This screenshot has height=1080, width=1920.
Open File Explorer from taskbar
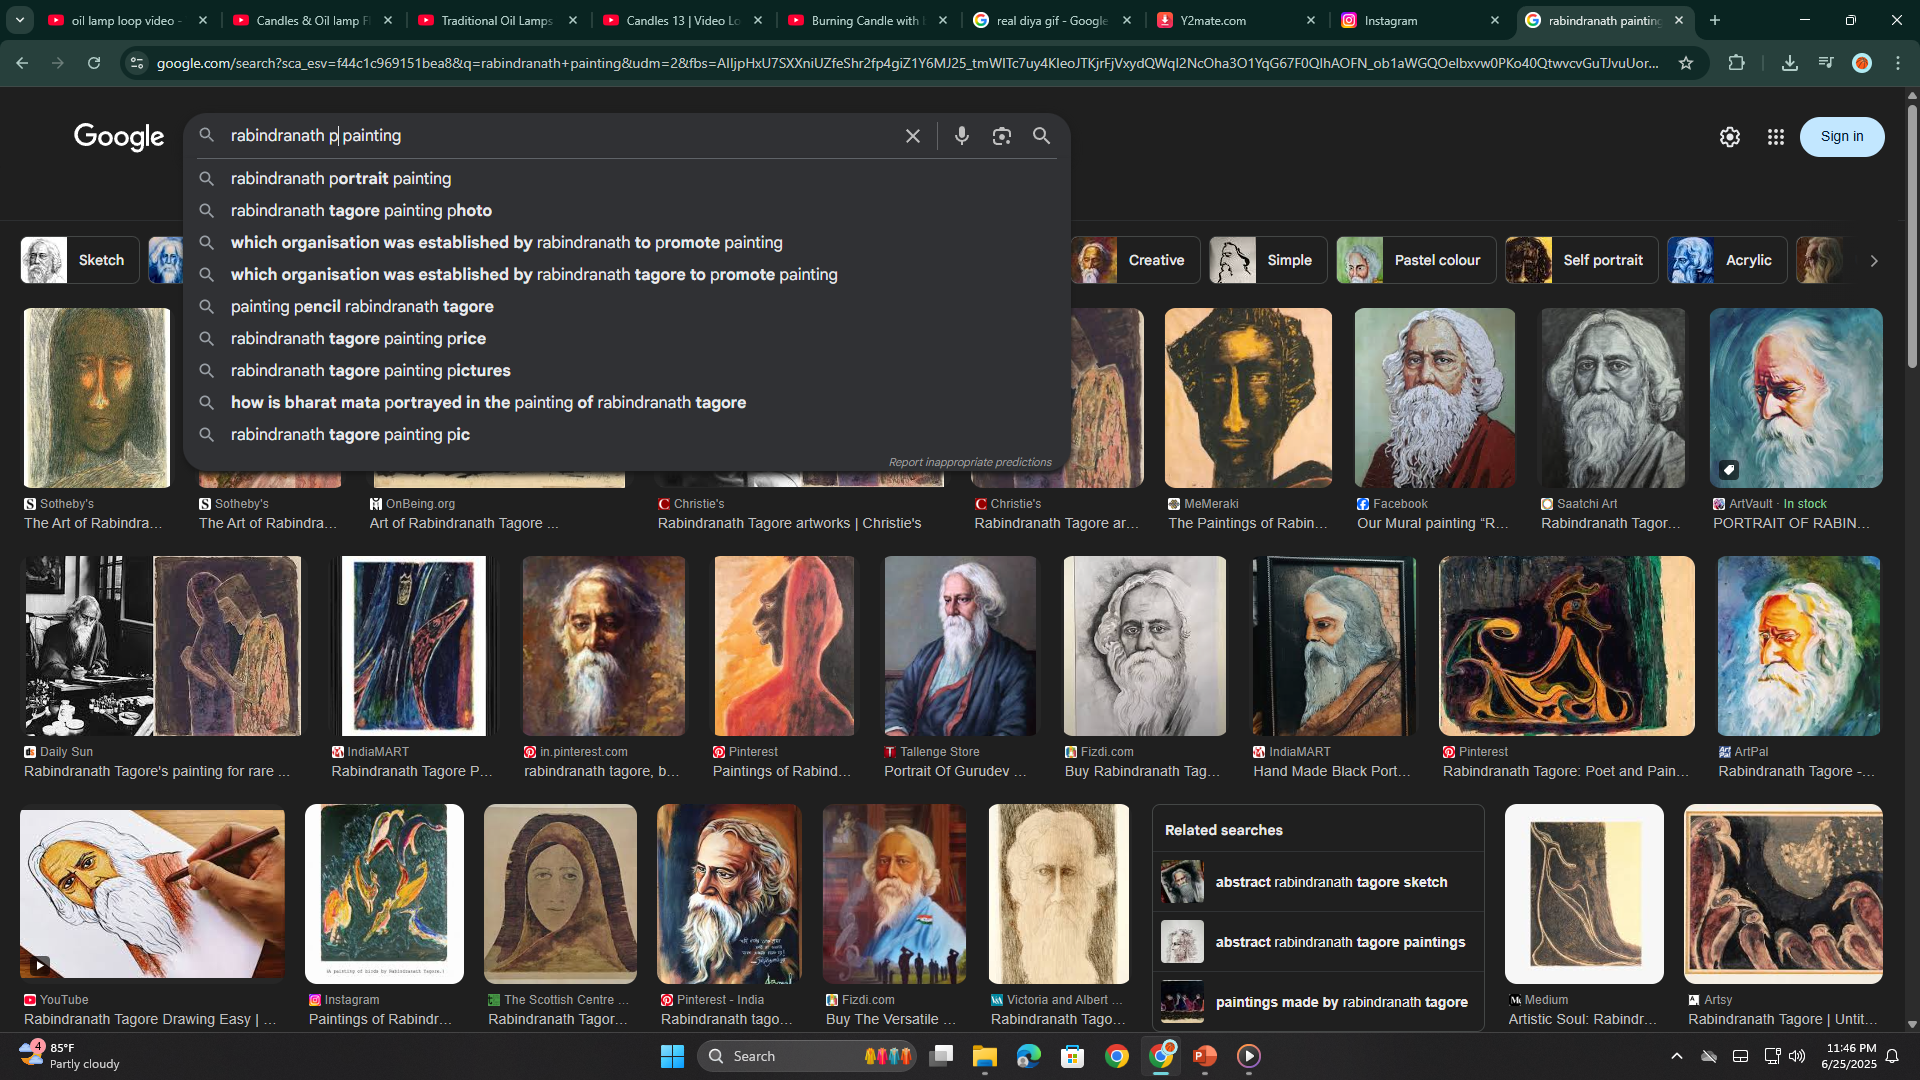[x=984, y=1056]
